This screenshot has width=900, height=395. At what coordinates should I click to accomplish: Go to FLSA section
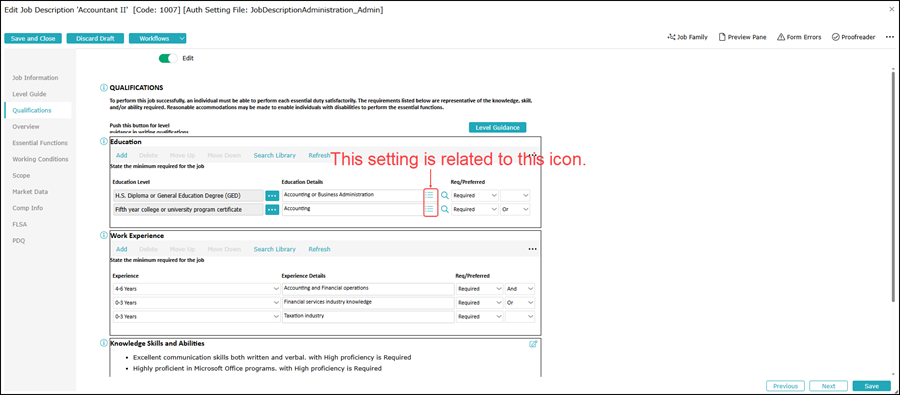coord(20,224)
